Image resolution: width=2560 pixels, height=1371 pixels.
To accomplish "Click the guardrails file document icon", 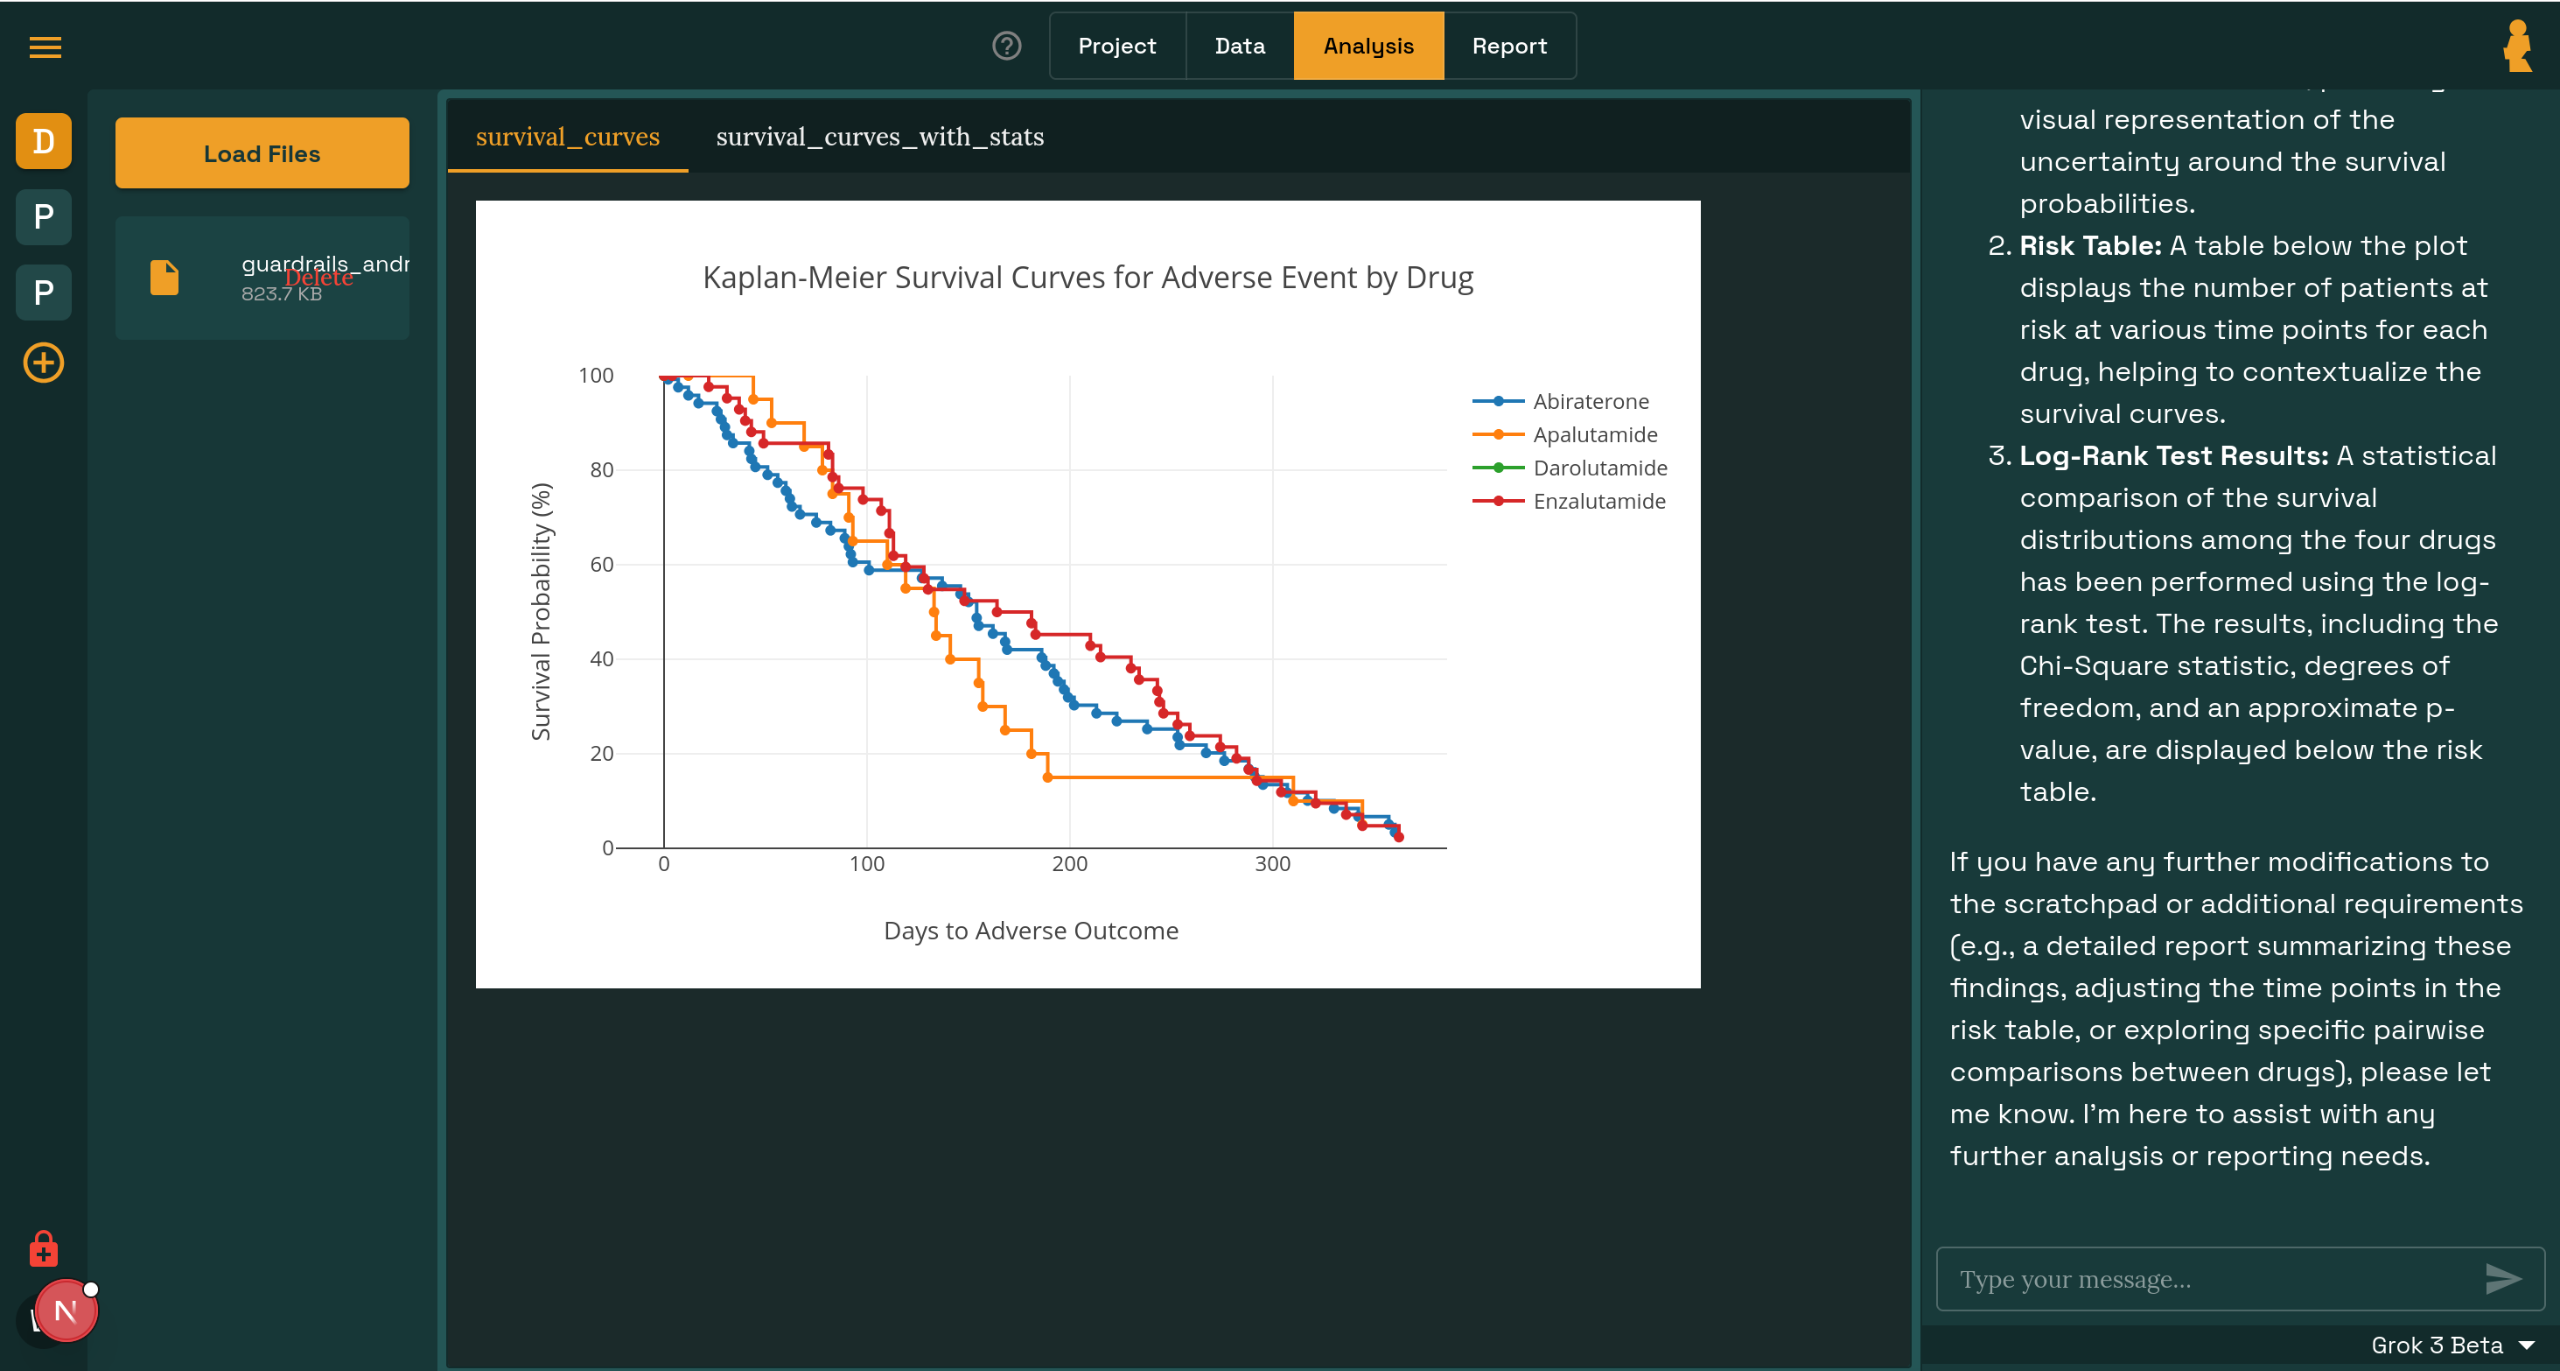I will point(164,277).
